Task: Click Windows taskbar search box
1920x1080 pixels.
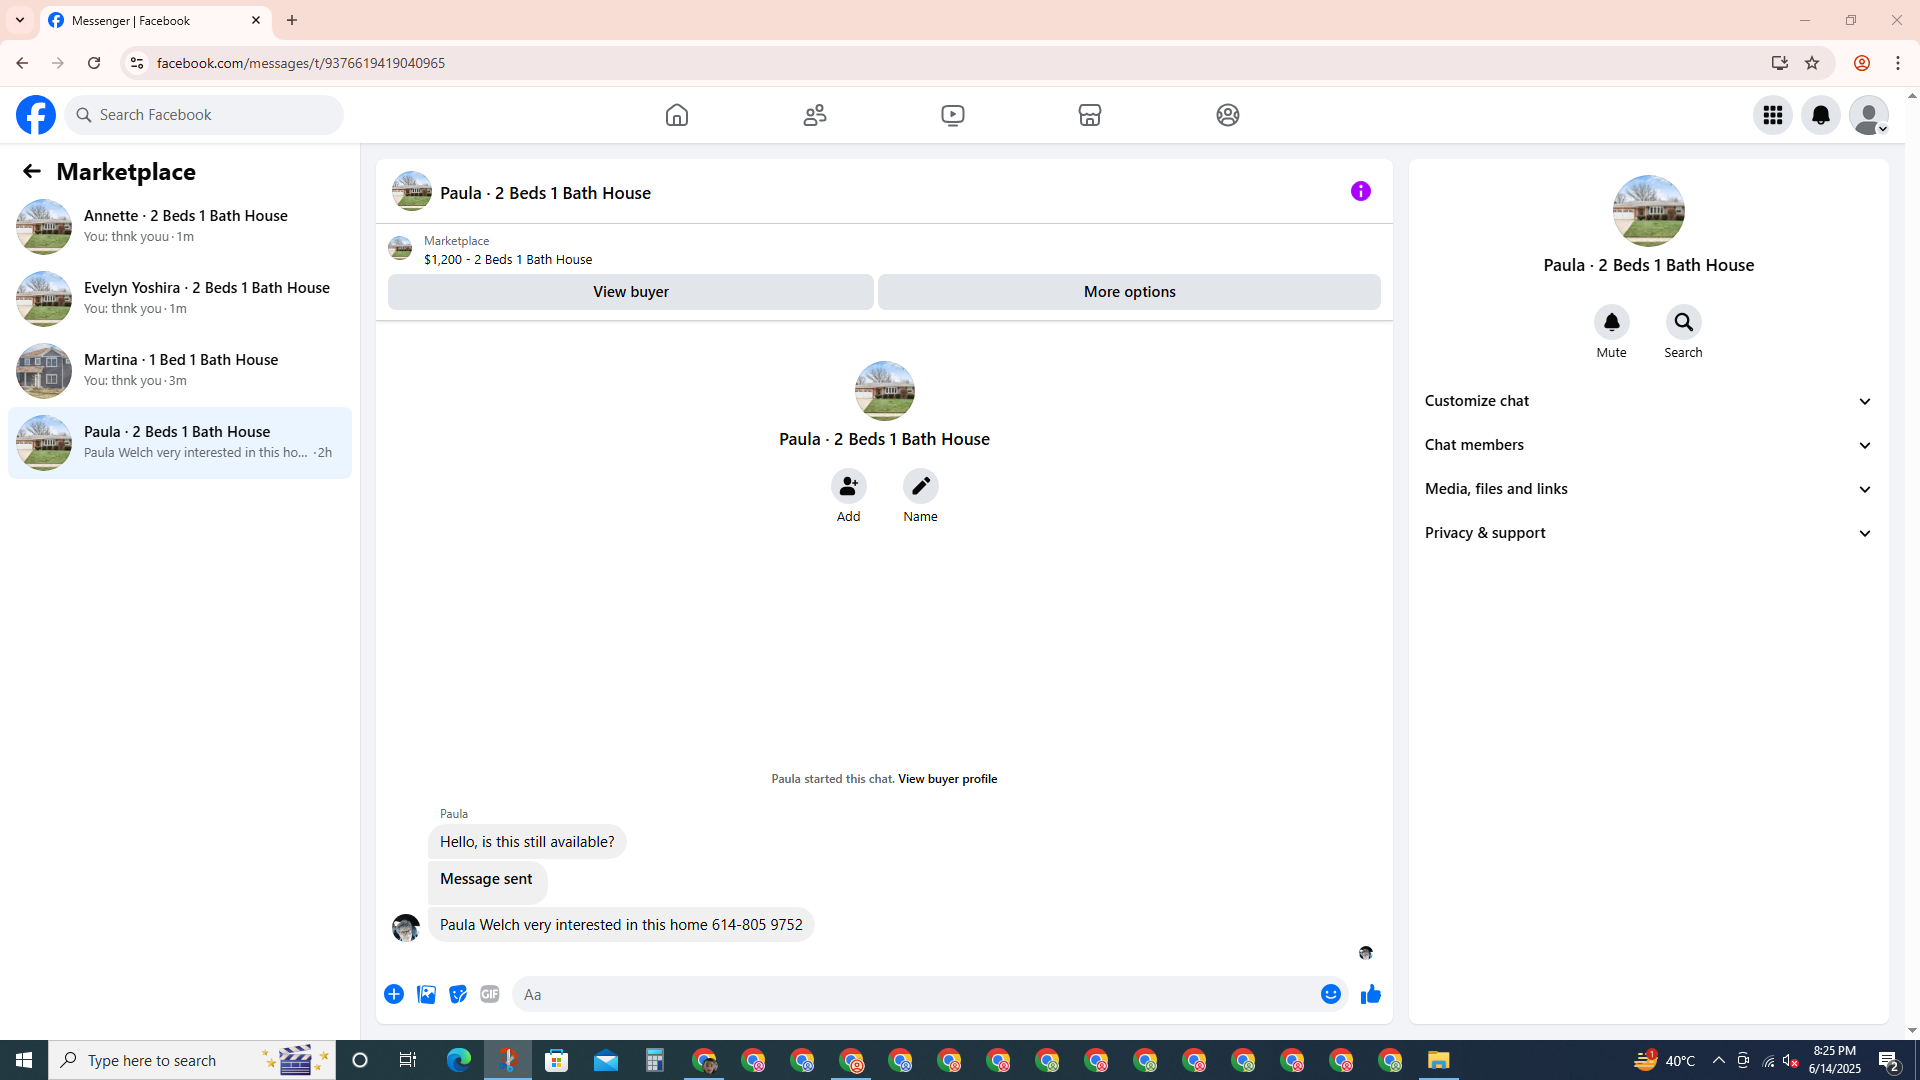Action: click(192, 1060)
